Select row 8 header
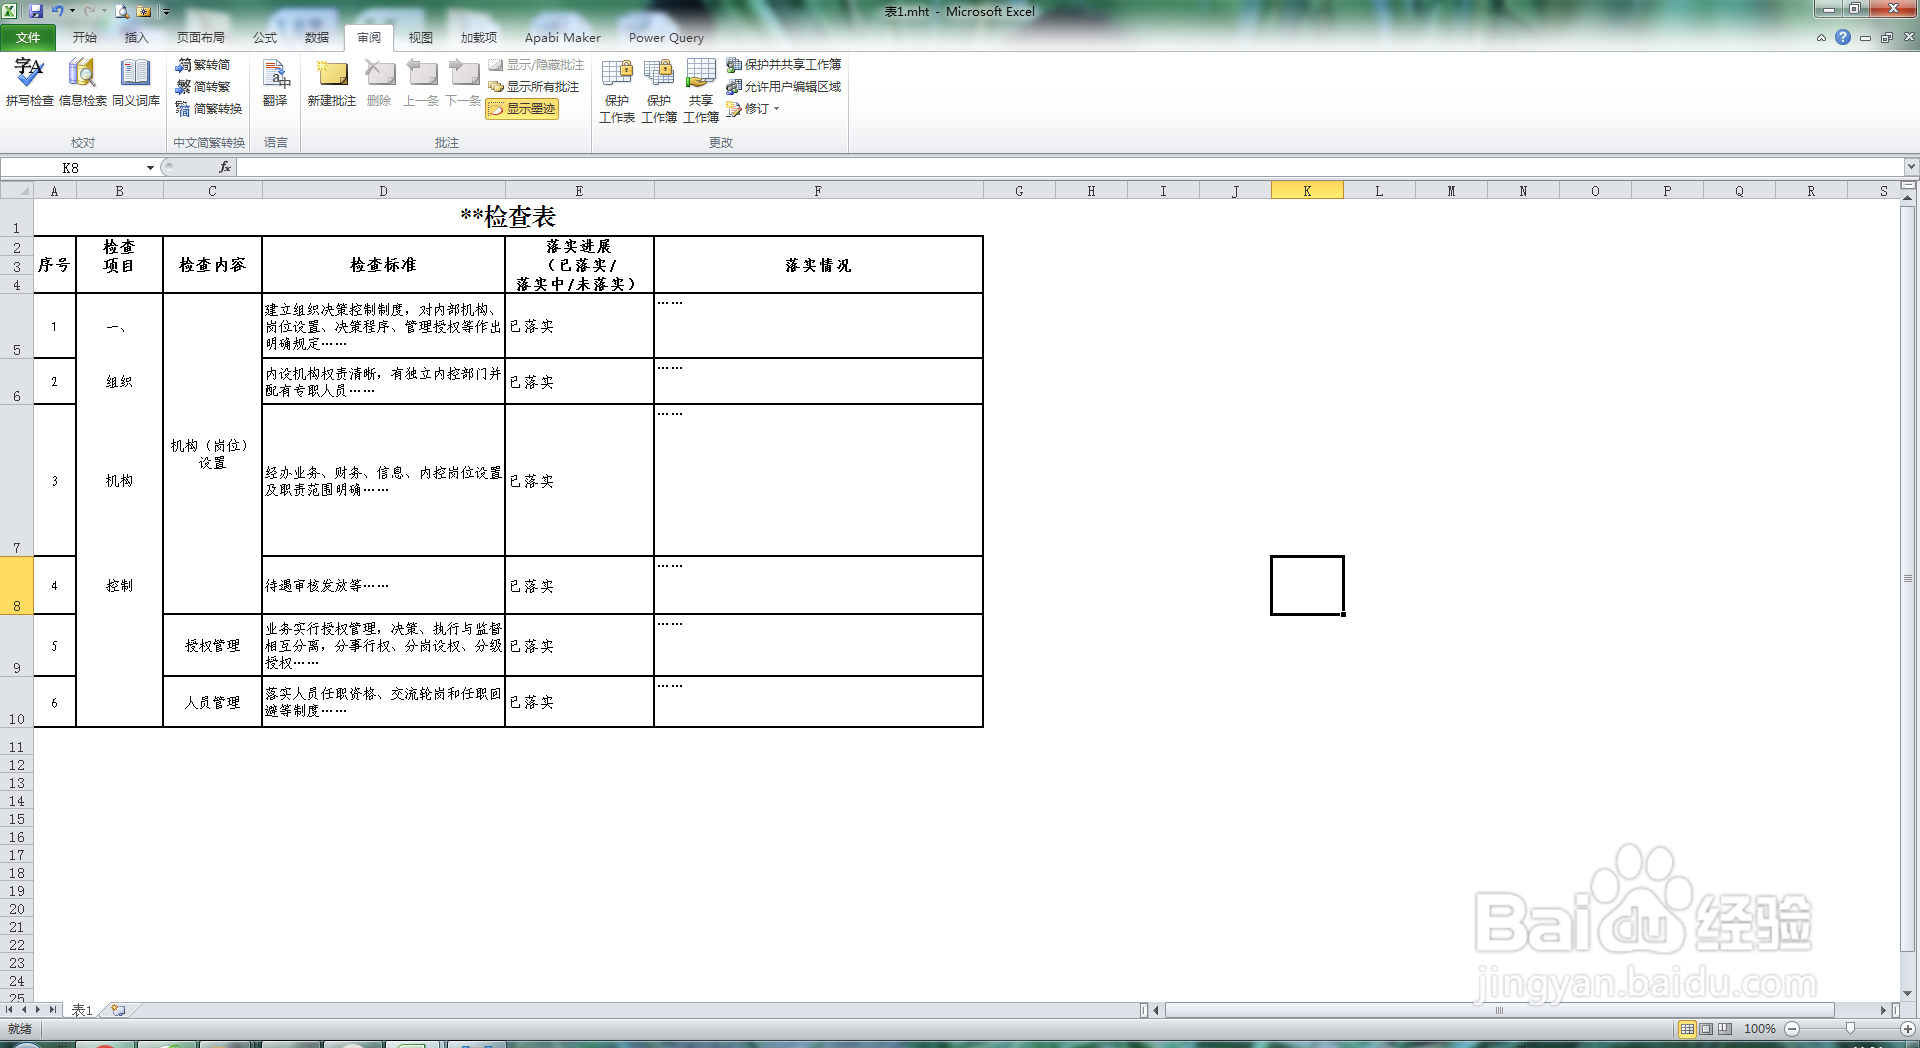 pos(17,585)
